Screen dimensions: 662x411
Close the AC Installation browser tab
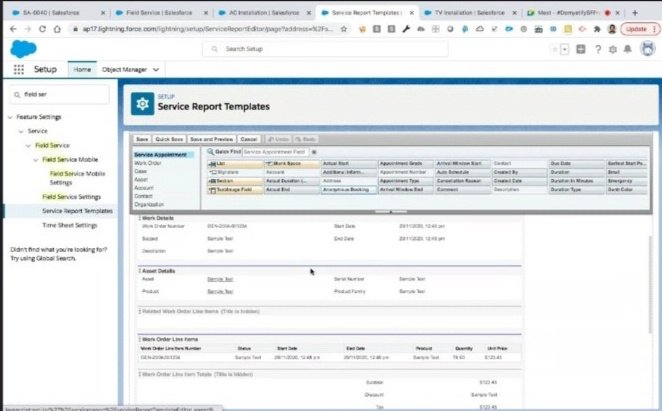click(309, 13)
